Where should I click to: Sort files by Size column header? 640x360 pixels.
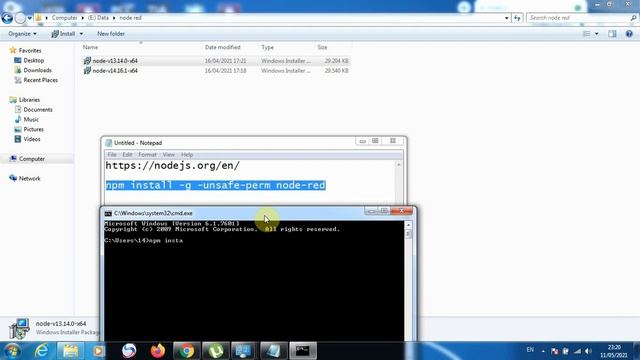[x=322, y=47]
